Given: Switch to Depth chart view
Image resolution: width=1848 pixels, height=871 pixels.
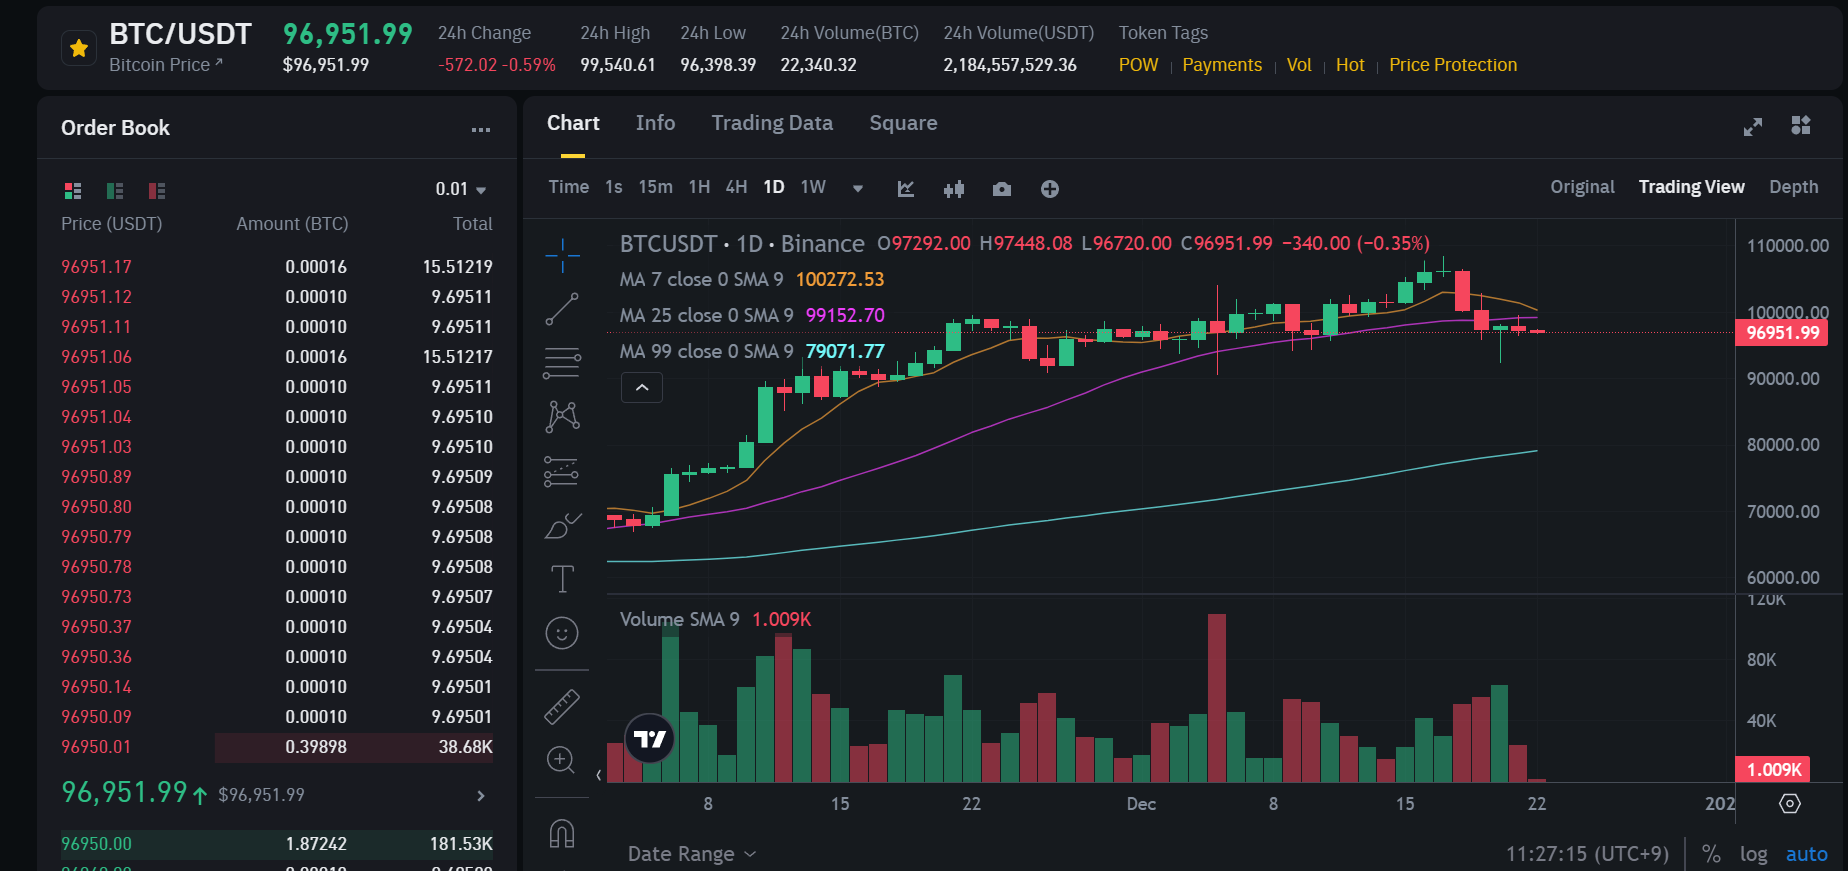Looking at the screenshot, I should pos(1793,187).
